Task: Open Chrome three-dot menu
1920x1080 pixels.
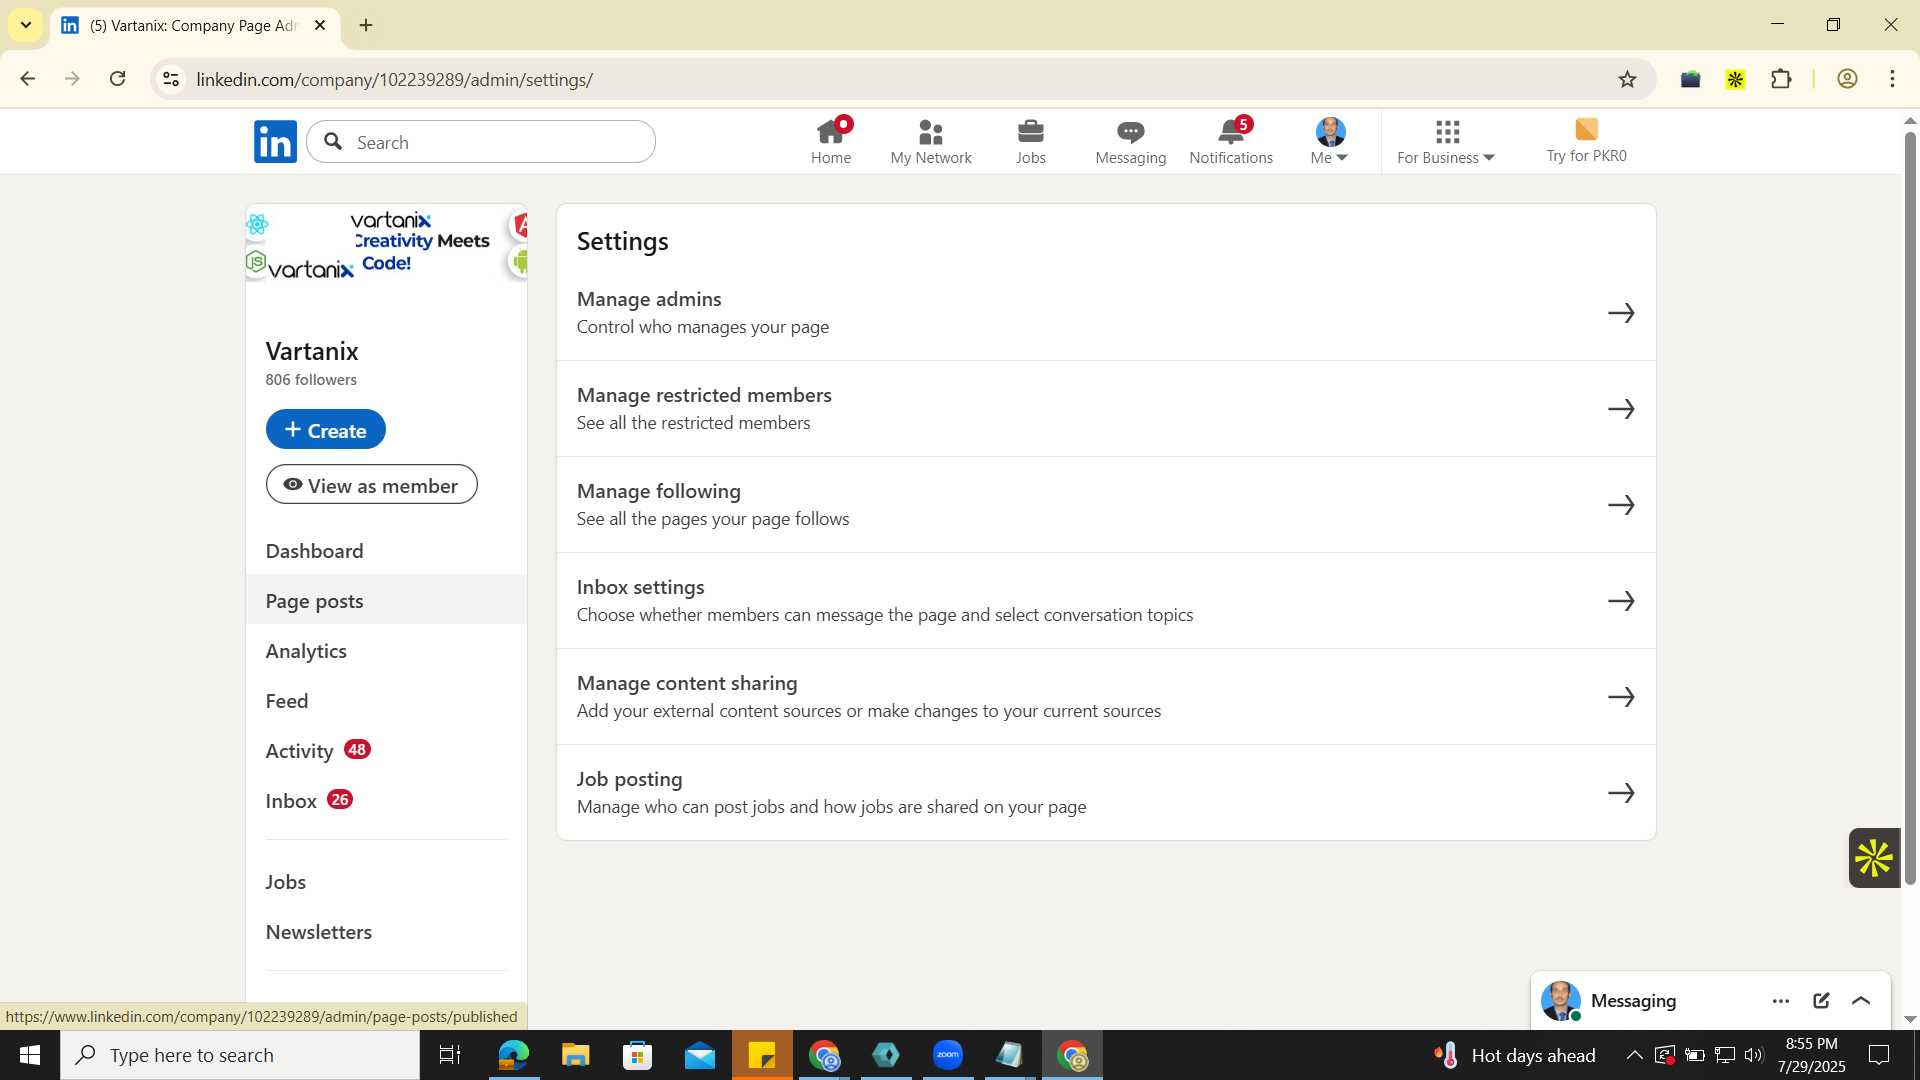Action: (x=1892, y=79)
